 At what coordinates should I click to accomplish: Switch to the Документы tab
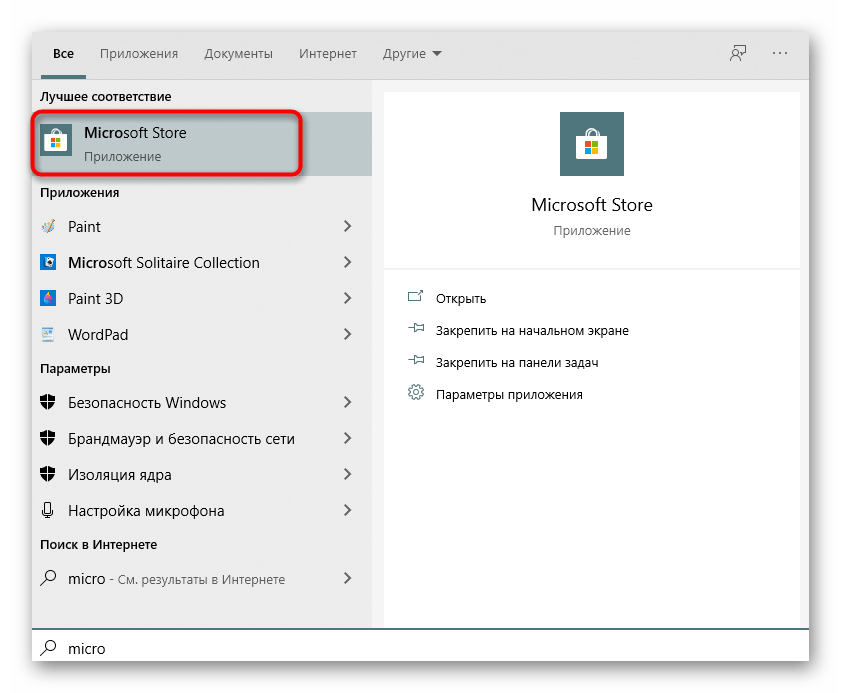[238, 54]
